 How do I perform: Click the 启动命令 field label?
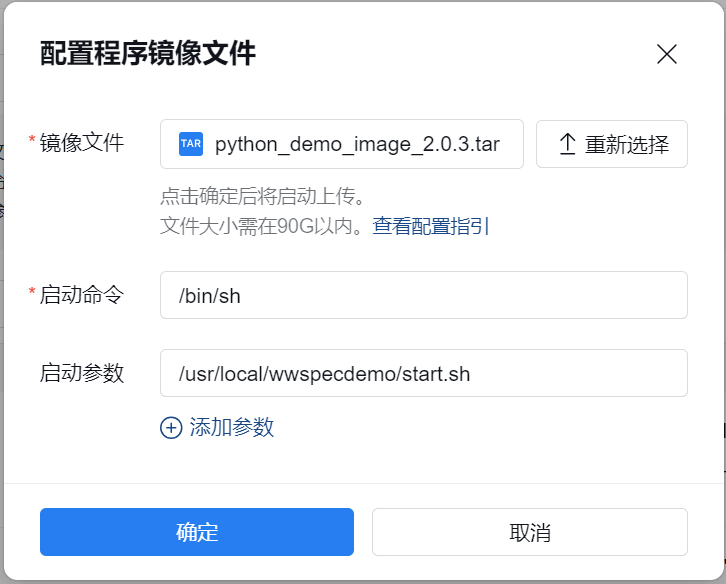tap(82, 294)
